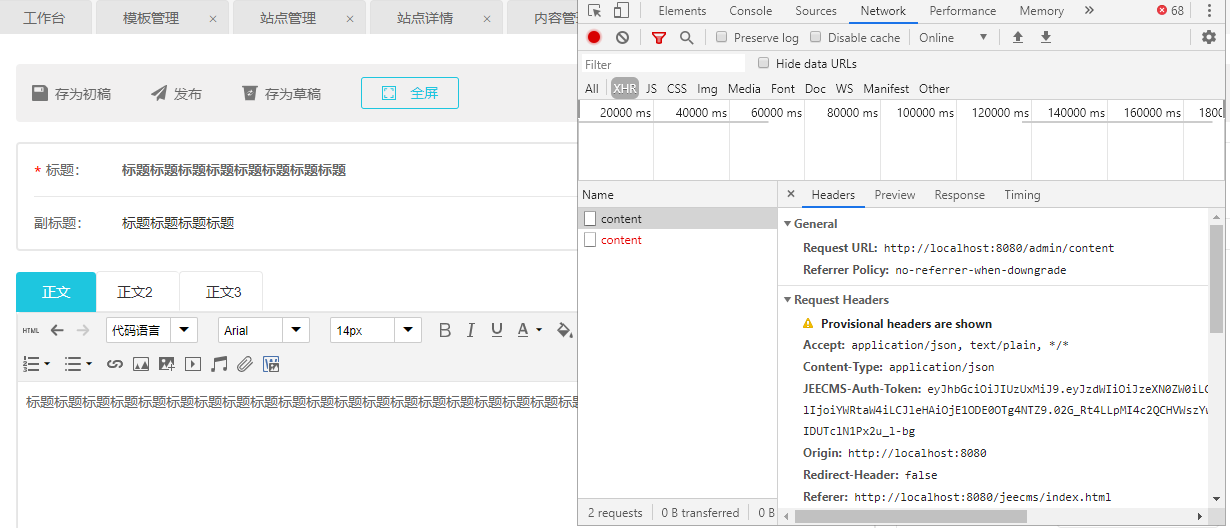The height and width of the screenshot is (528, 1230).
Task: Click the 发布 publish button
Action: pyautogui.click(x=176, y=94)
